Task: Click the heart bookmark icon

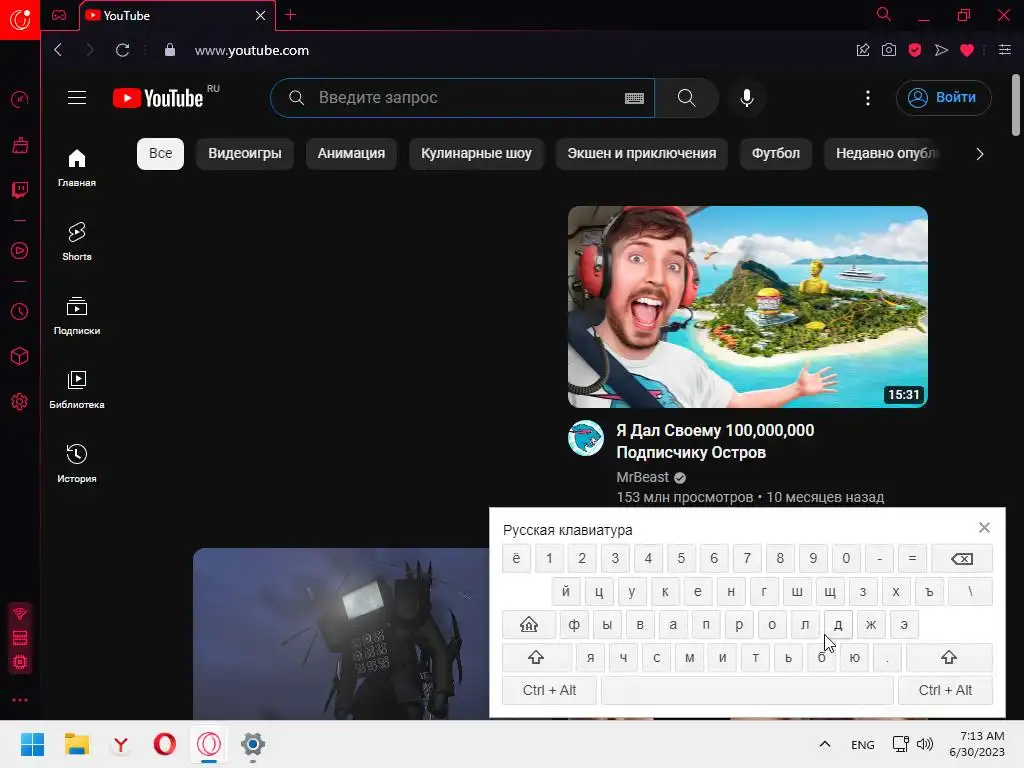Action: [x=967, y=50]
